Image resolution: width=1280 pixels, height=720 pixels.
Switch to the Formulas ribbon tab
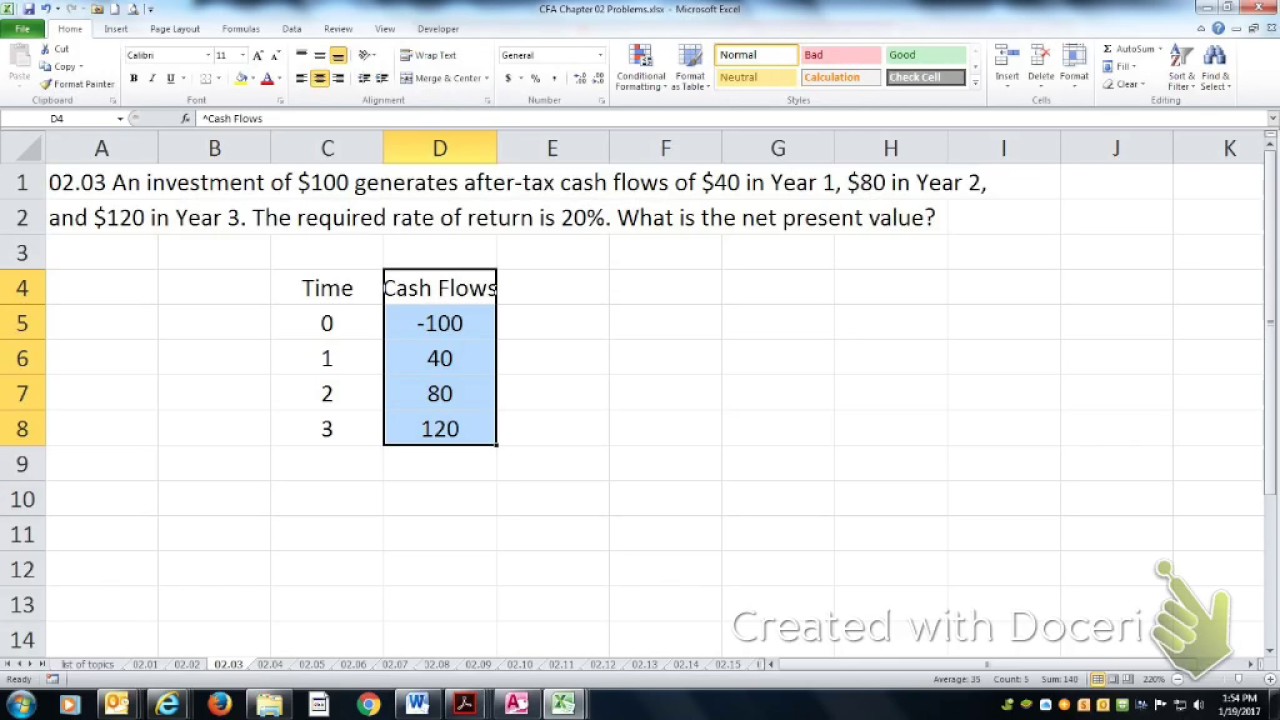point(241,29)
